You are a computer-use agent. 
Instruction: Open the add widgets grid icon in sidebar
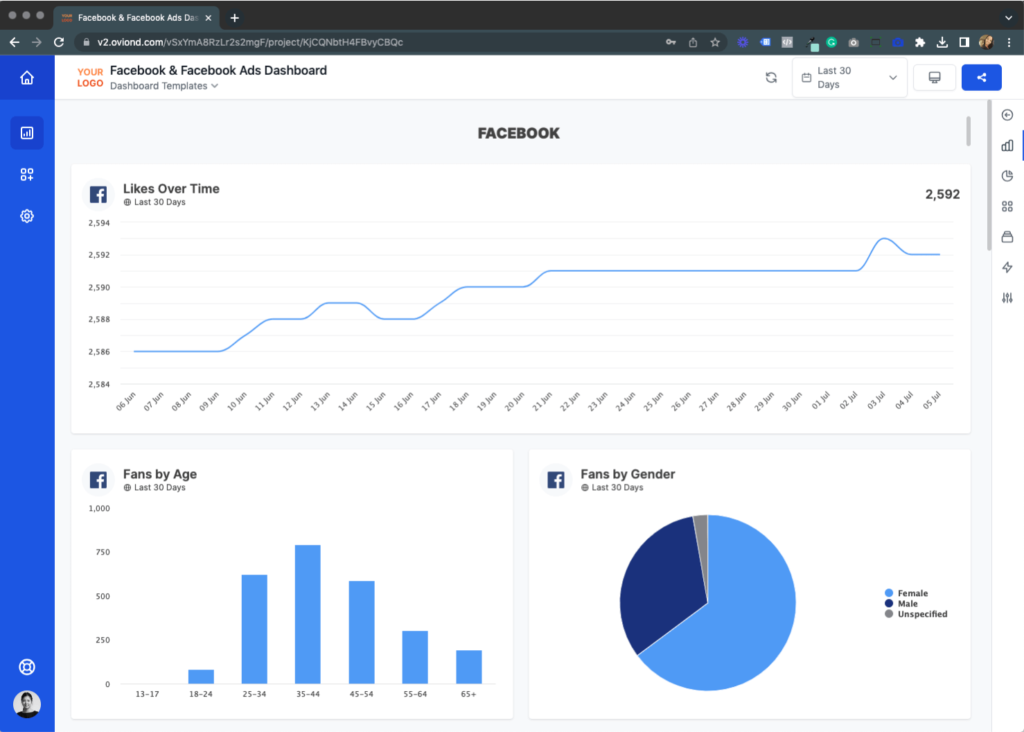click(27, 174)
